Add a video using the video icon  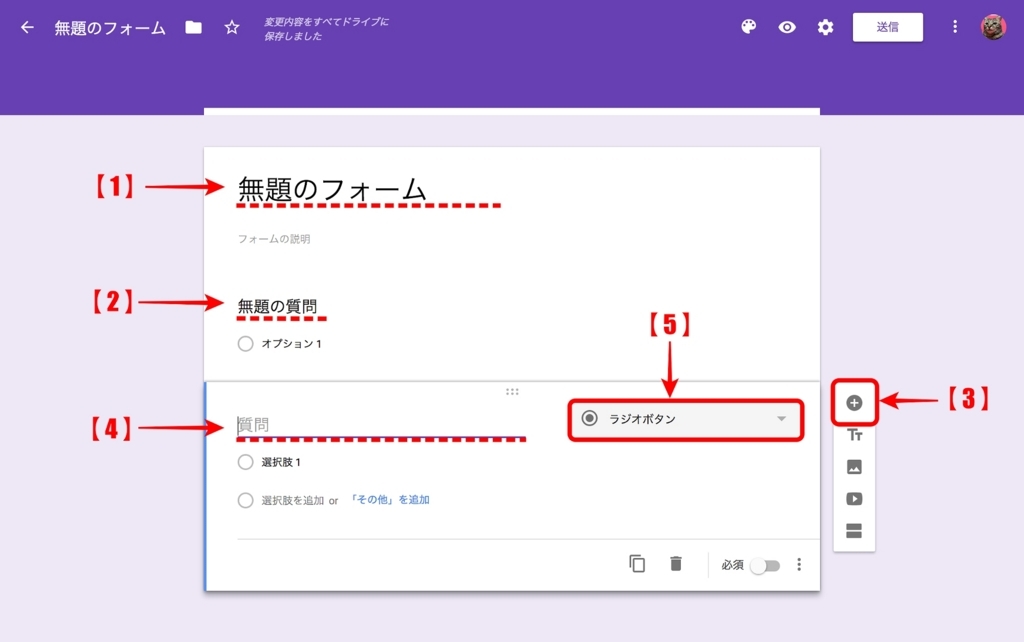(x=854, y=499)
